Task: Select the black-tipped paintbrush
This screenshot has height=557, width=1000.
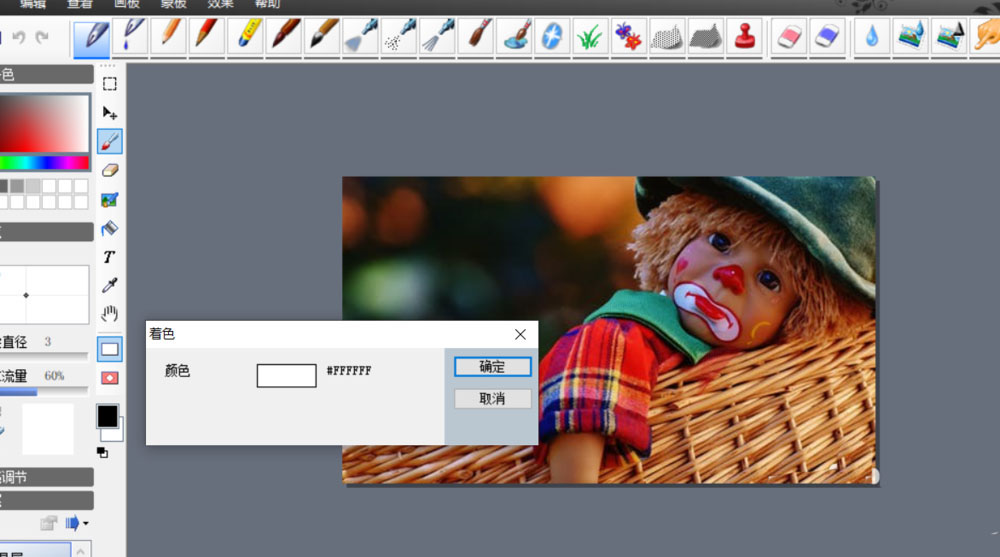Action: [x=322, y=37]
